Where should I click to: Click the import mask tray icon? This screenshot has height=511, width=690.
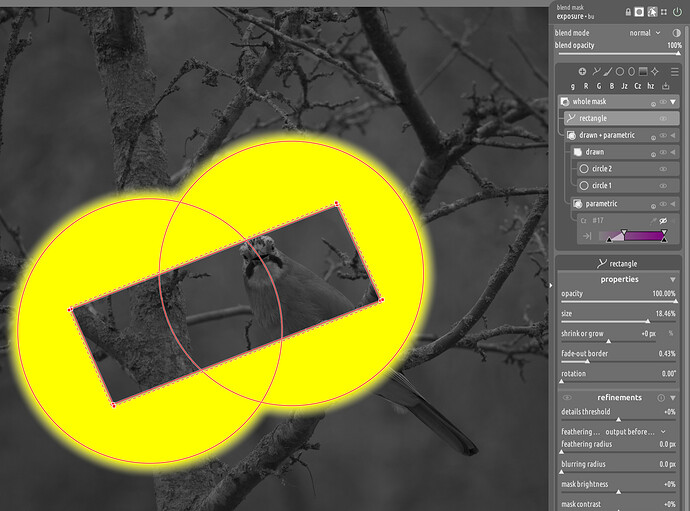click(x=666, y=86)
